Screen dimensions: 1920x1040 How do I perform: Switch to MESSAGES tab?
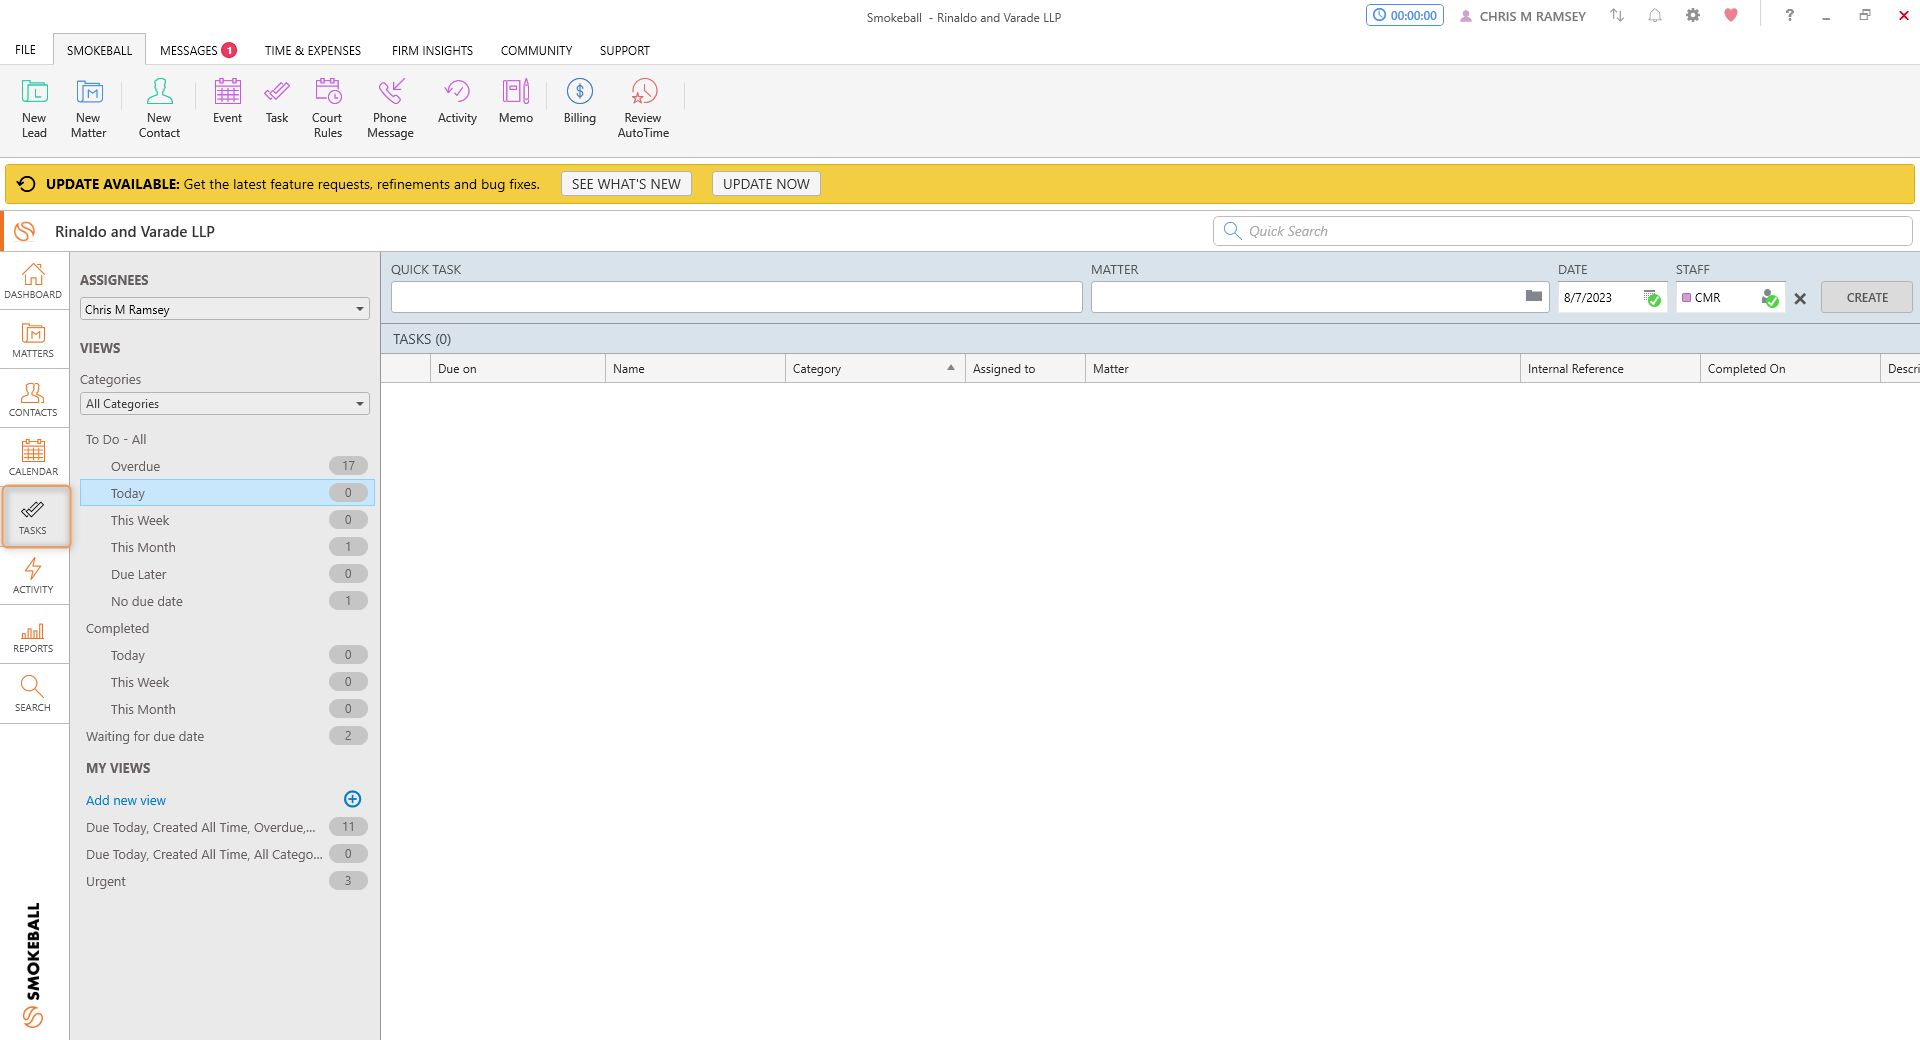(x=198, y=50)
